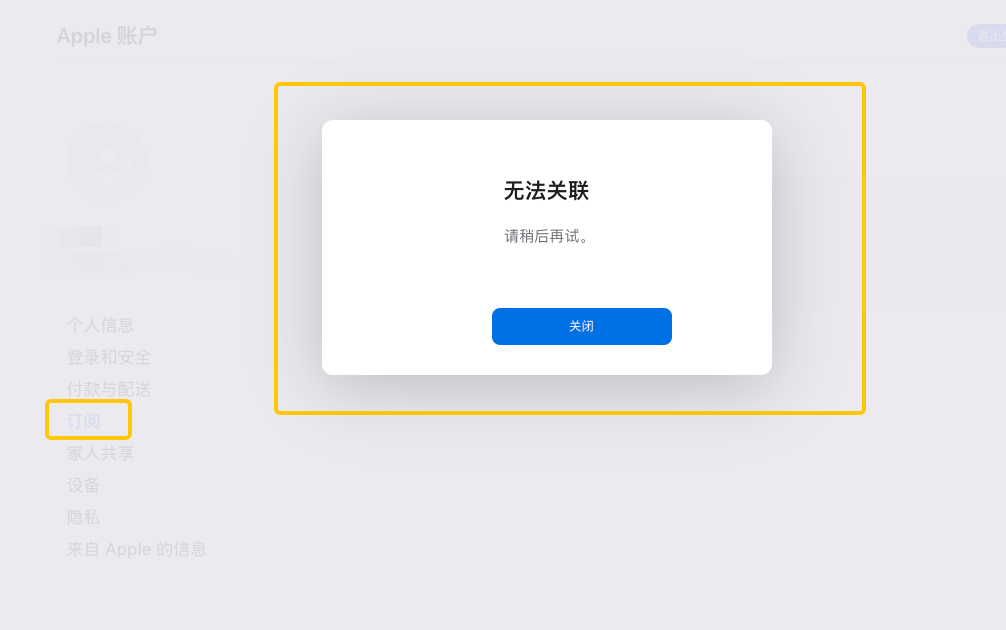
Task: Open 个人信息 in the sidebar
Action: coord(100,325)
